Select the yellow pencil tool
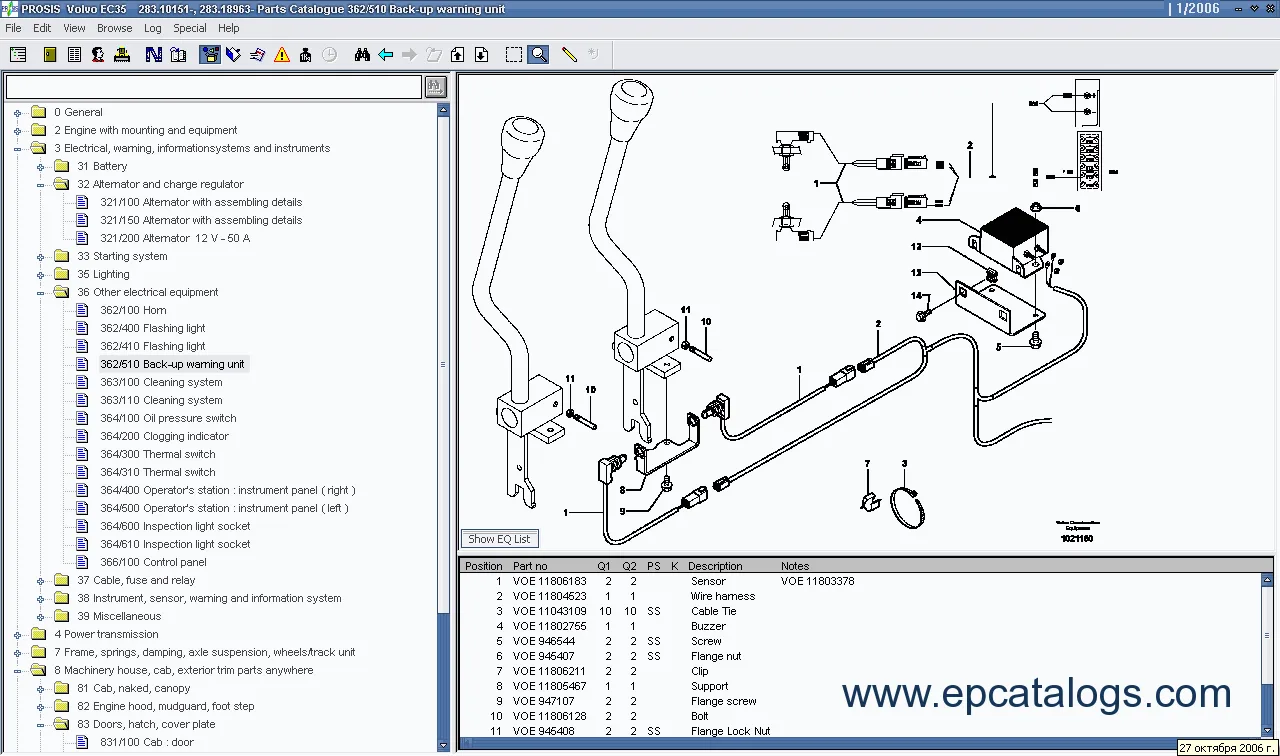 pyautogui.click(x=569, y=55)
